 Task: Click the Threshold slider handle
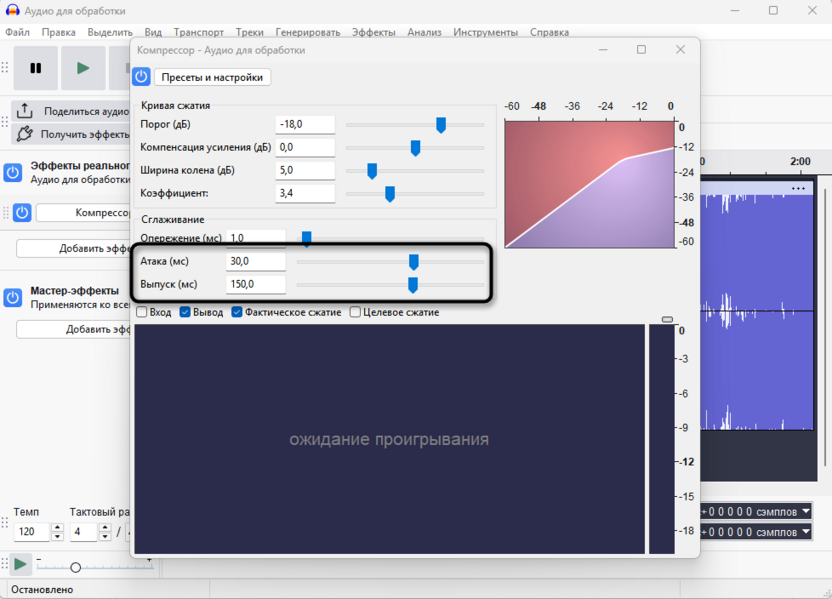point(441,125)
